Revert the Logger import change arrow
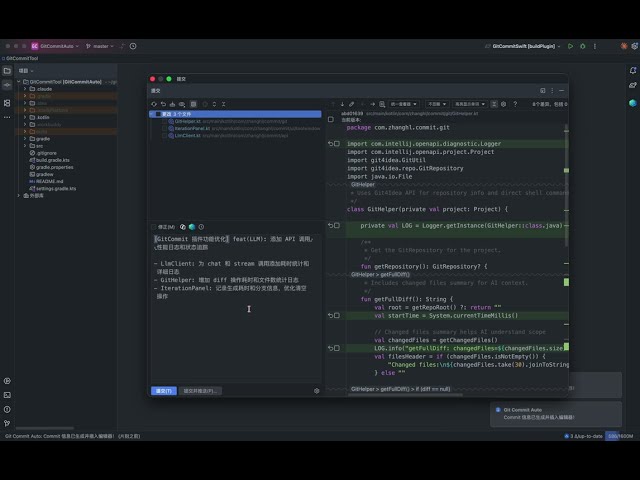Viewport: 640px width, 480px height. tap(330, 144)
